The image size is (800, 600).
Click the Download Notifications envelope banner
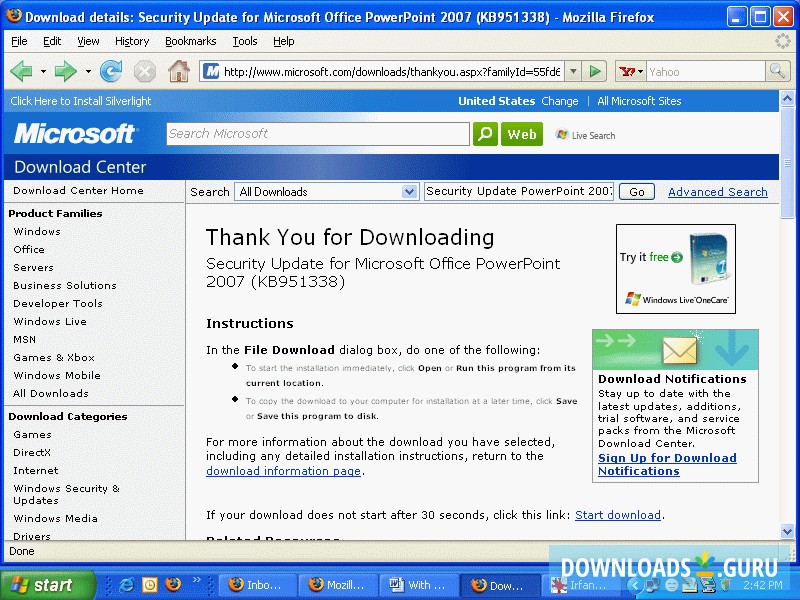675,349
